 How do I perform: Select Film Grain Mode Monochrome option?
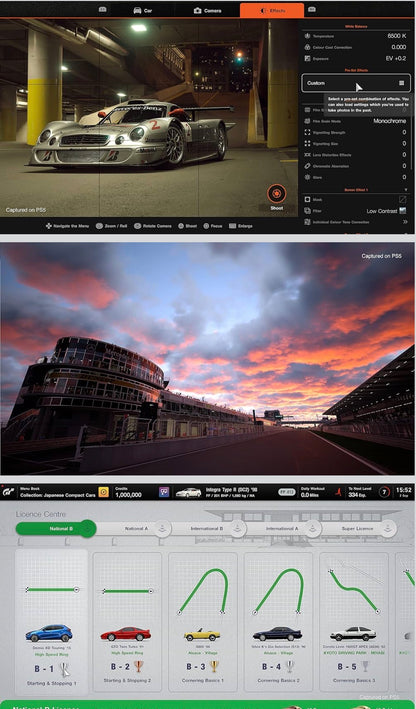coord(356,121)
